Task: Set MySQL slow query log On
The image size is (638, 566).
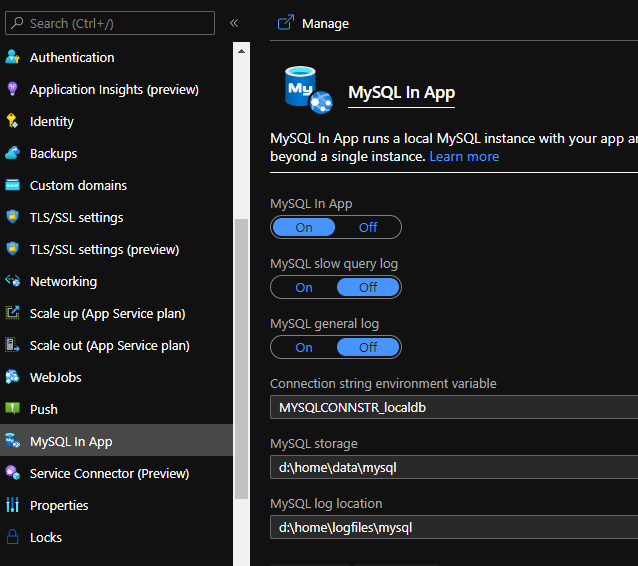Action: 304,287
